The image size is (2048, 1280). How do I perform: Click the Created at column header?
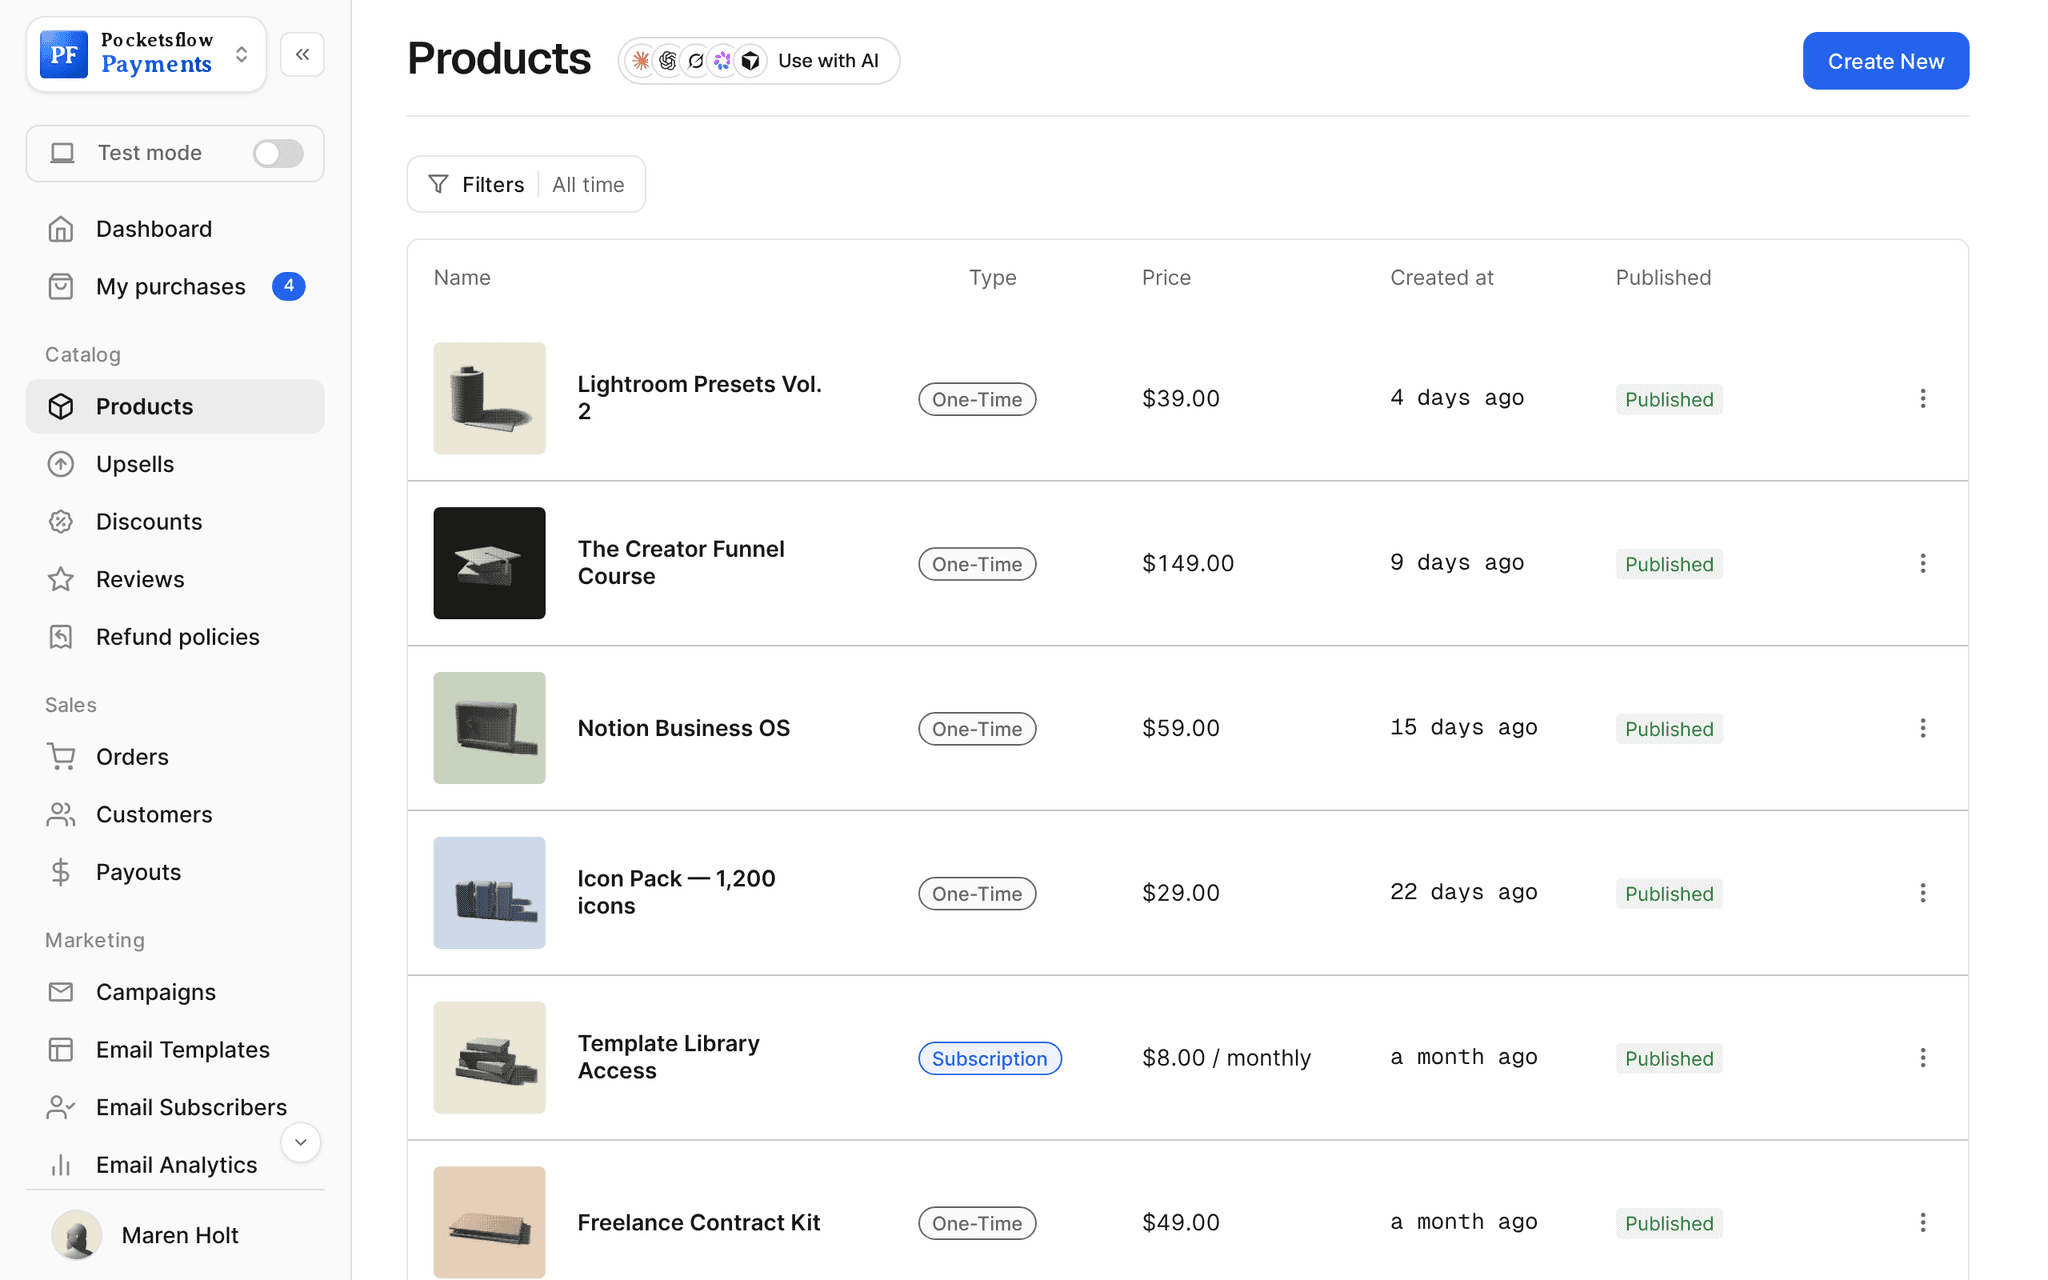(1442, 277)
